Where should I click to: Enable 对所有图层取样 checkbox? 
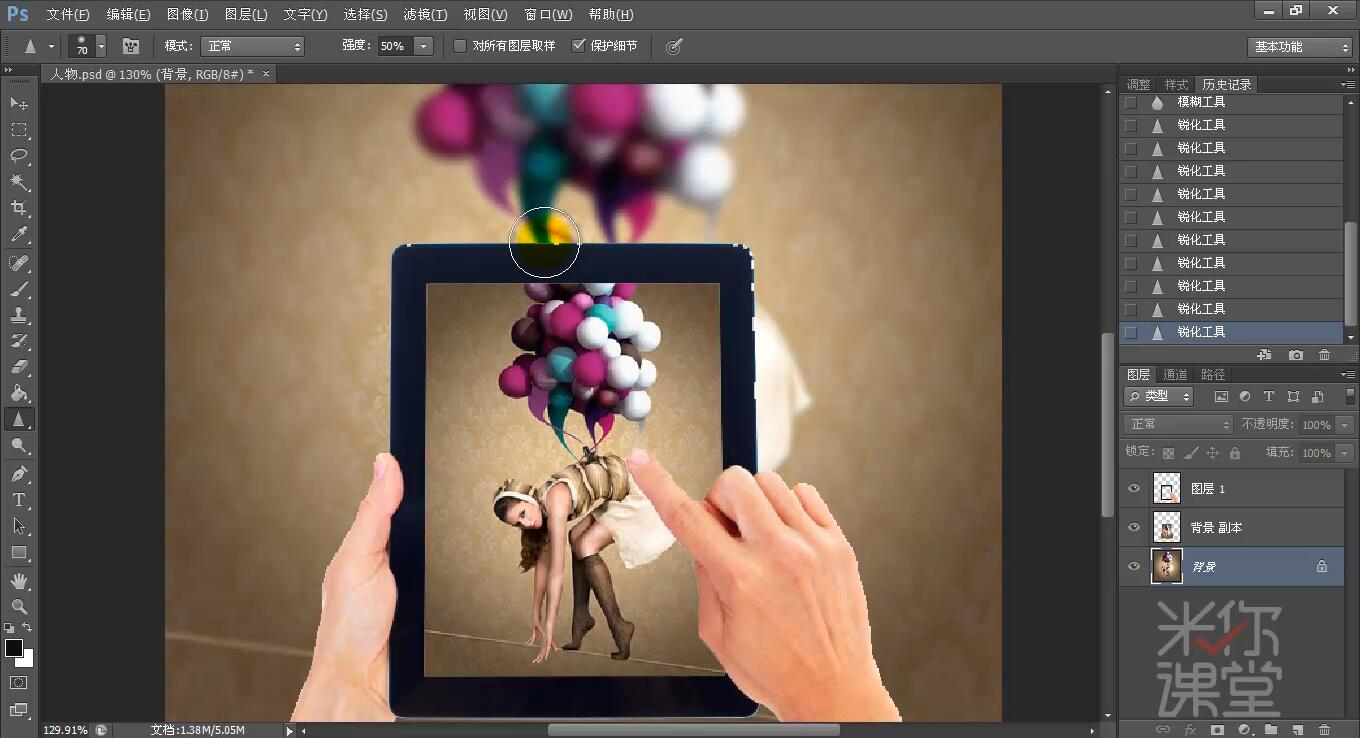click(x=460, y=46)
